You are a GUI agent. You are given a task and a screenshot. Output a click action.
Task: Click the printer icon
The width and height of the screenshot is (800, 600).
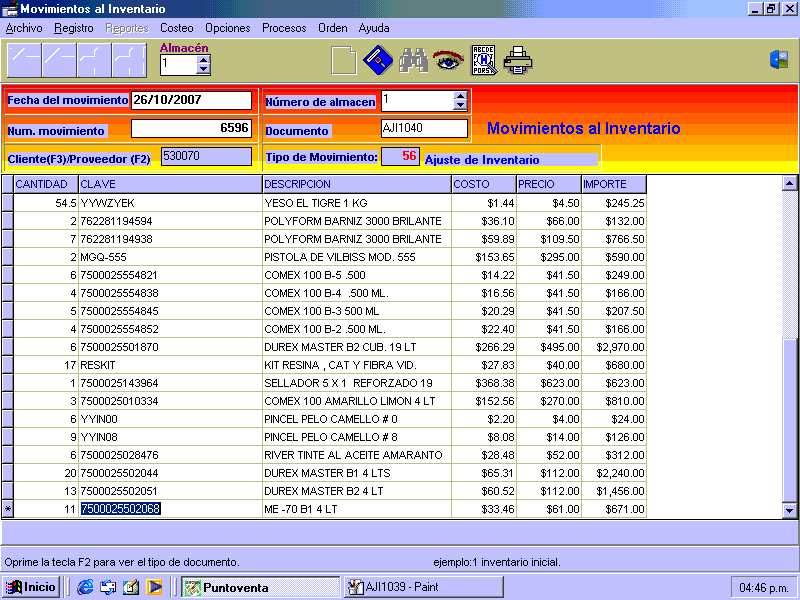[518, 61]
